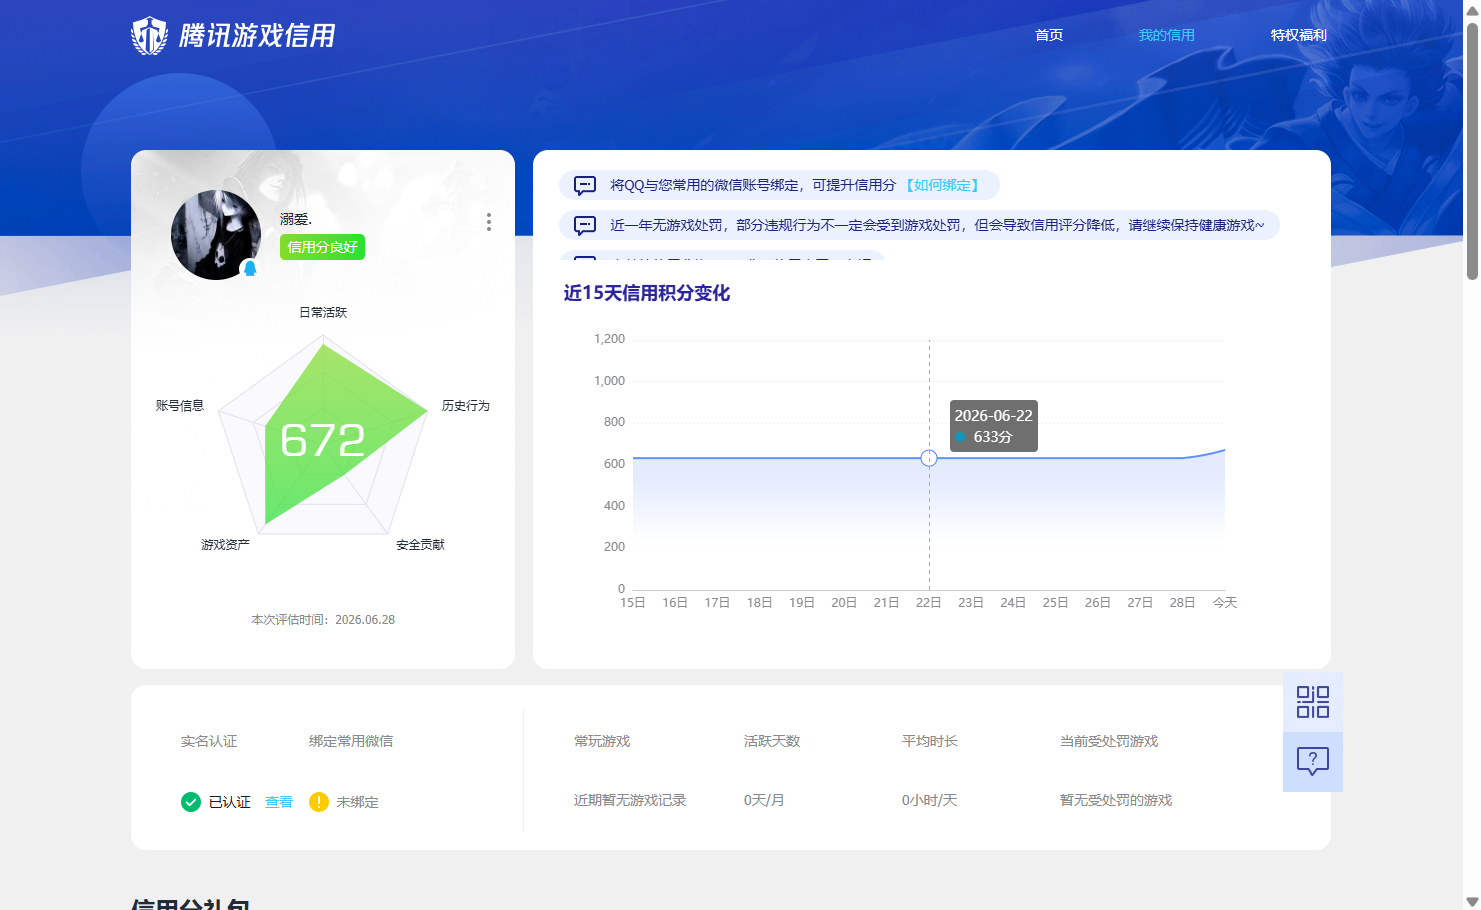Screen dimensions: 1481x910
Task: Switch to the 特权福利 tab
Action: tap(1298, 35)
